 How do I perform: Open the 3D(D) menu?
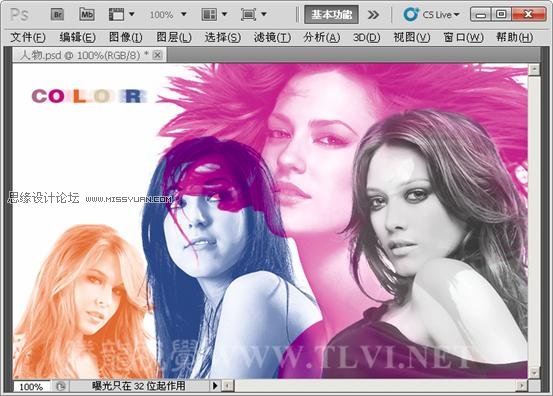pyautogui.click(x=366, y=37)
